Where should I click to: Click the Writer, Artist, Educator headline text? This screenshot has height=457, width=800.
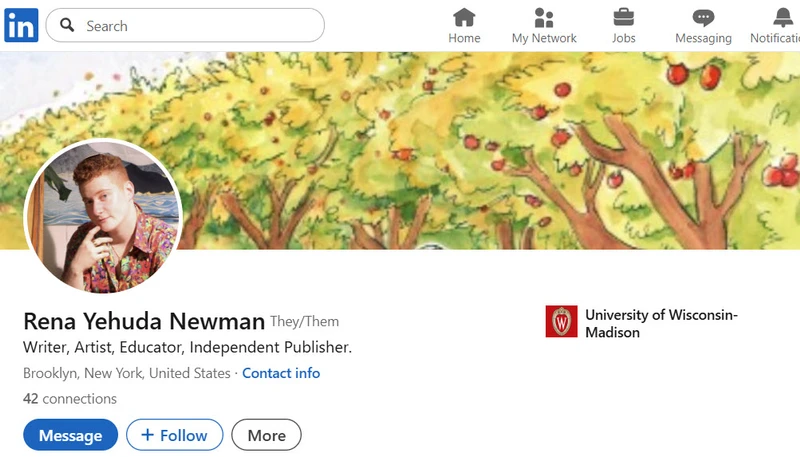coord(187,348)
